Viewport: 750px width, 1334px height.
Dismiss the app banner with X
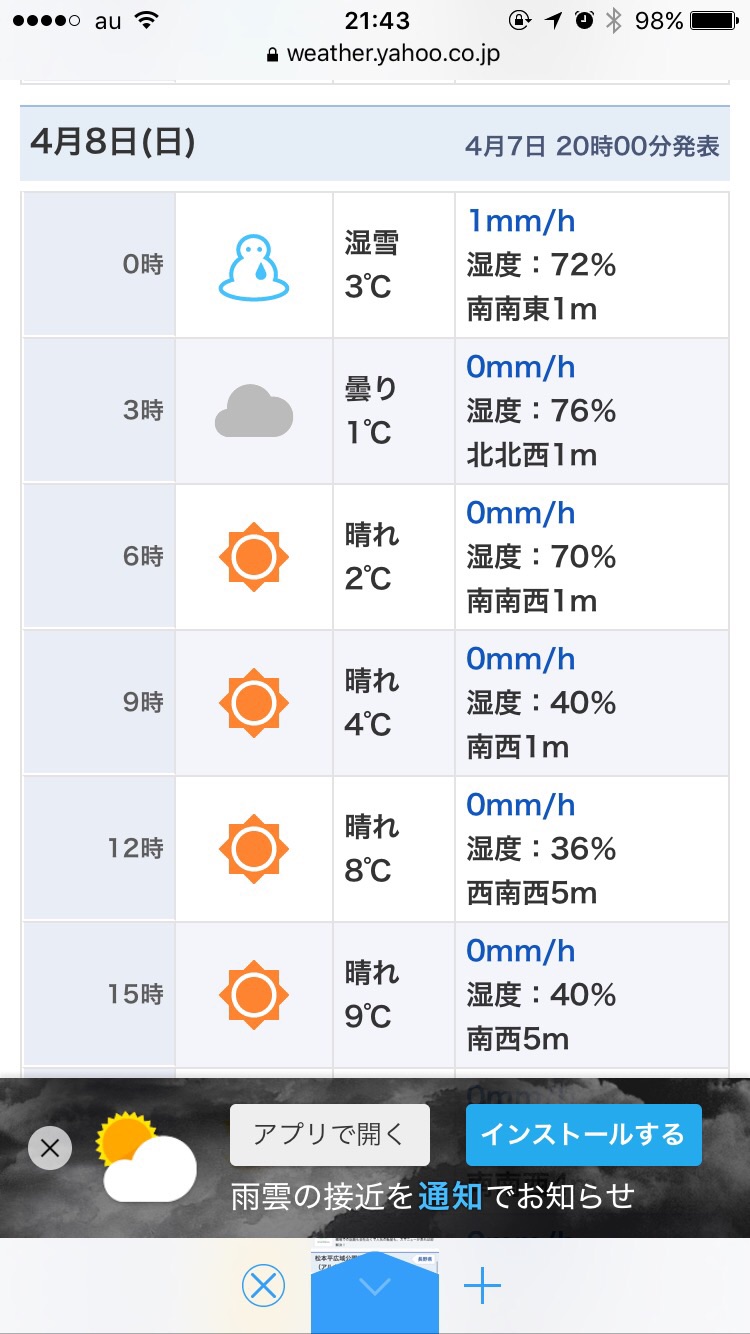click(50, 1148)
